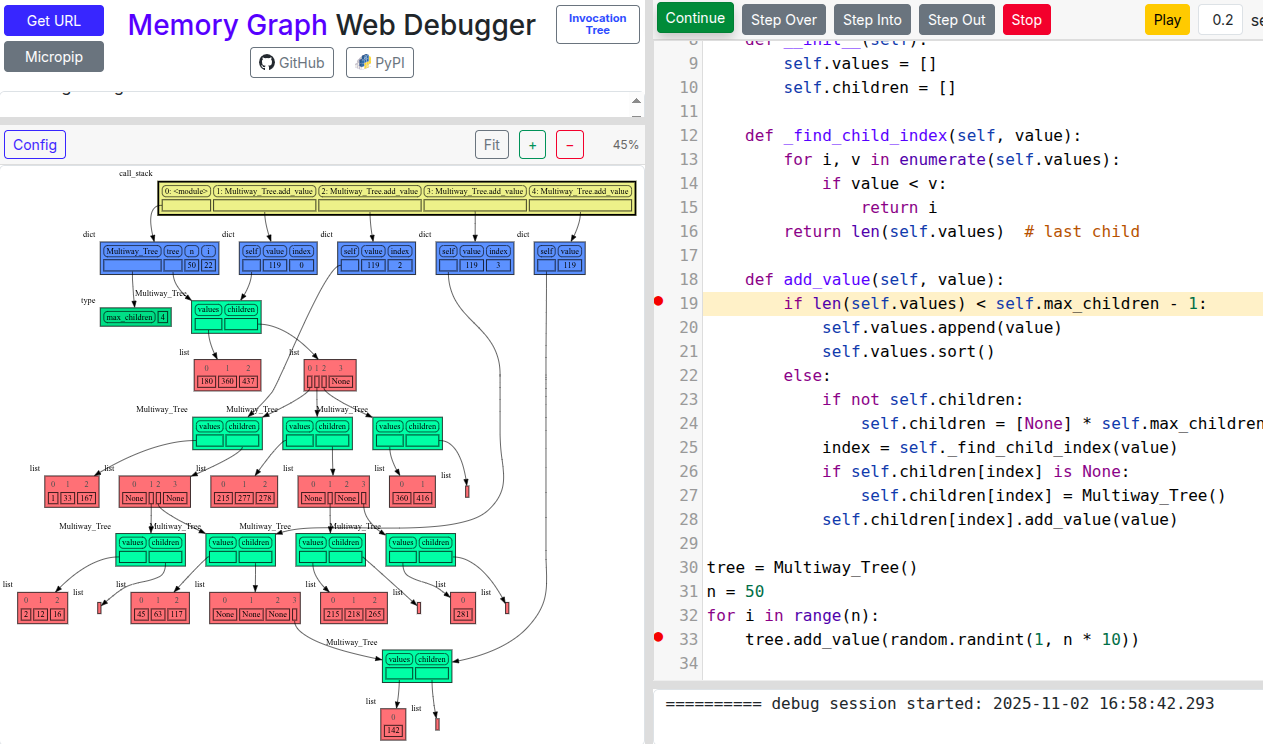Screen dimensions: 1263x744
Task: Click the play delay seconds input field
Action: [1220, 20]
